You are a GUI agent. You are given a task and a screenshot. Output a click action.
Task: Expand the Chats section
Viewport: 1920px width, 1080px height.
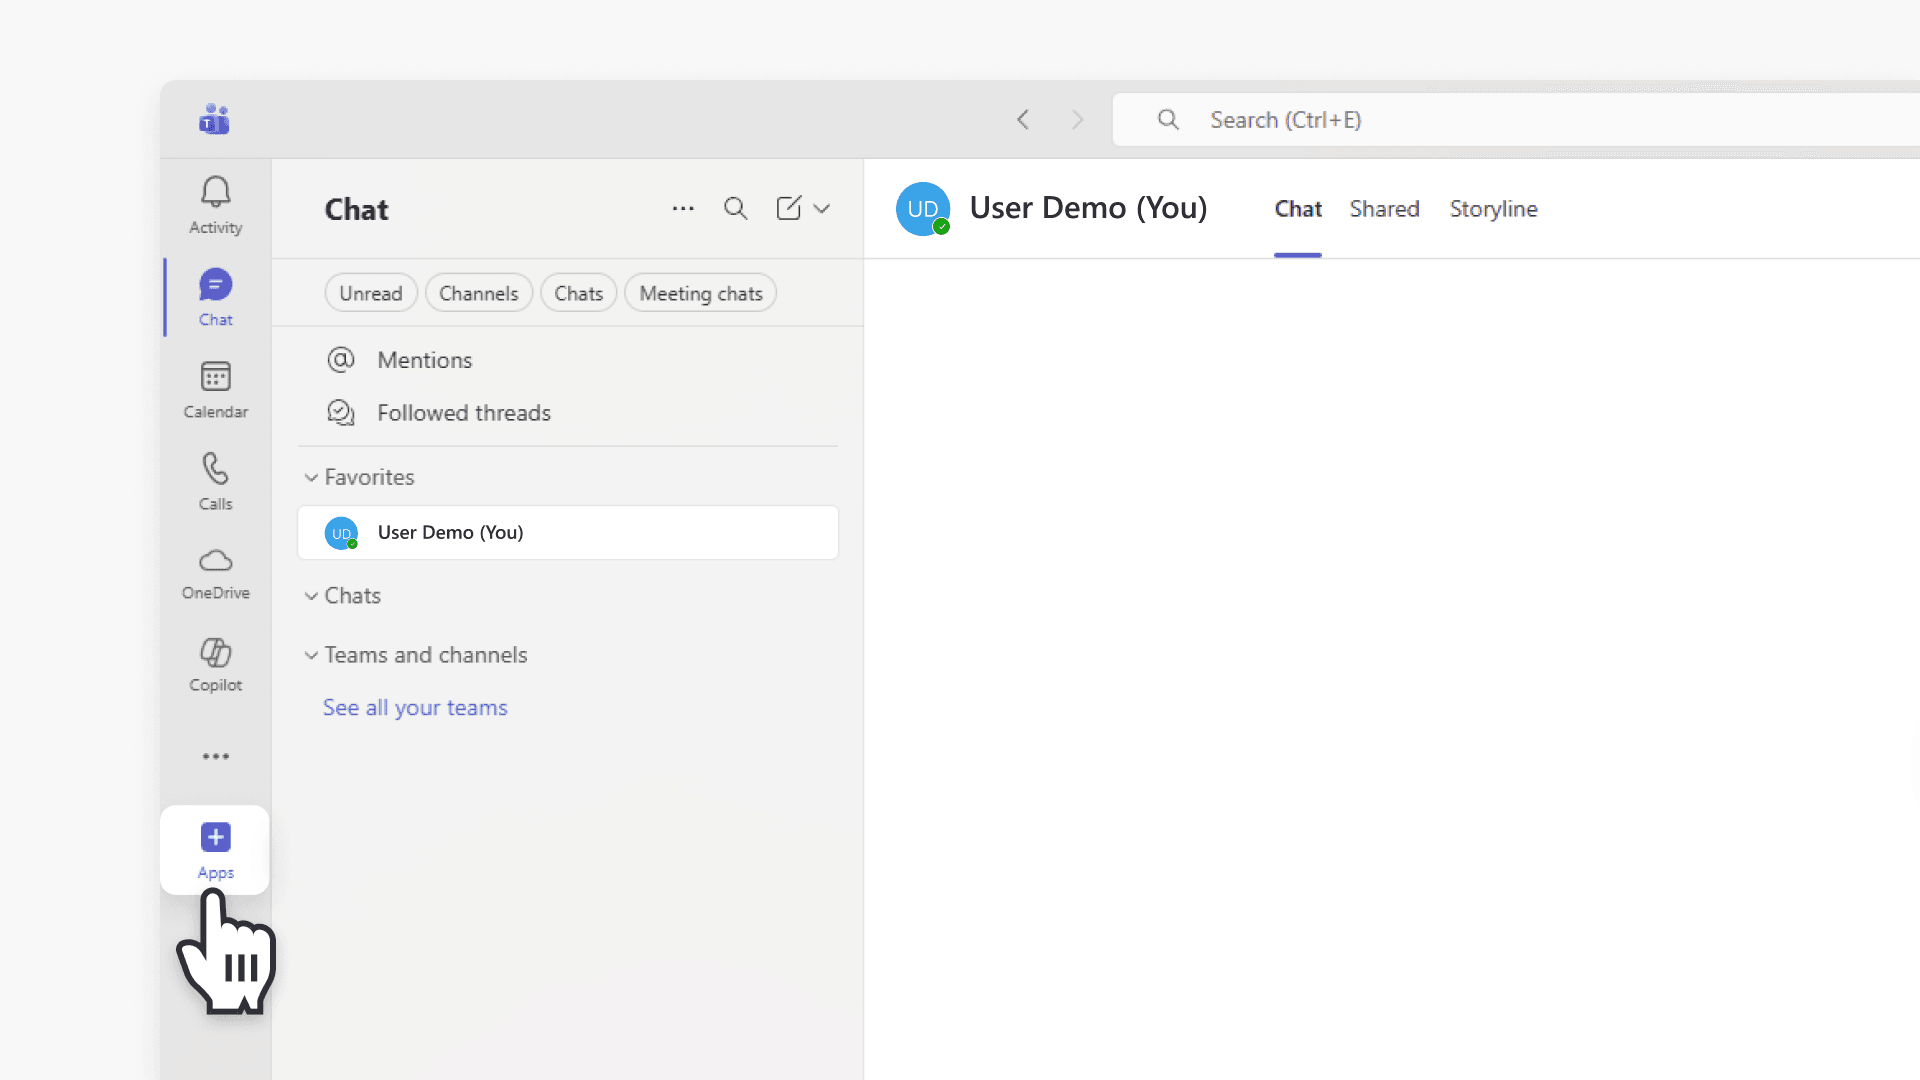click(x=311, y=595)
